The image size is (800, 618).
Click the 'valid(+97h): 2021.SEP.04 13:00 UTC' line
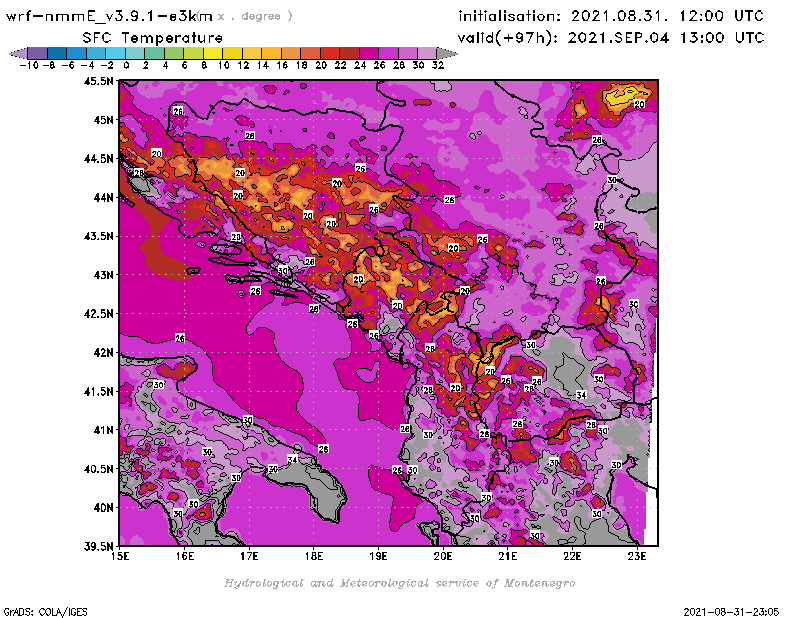point(611,38)
